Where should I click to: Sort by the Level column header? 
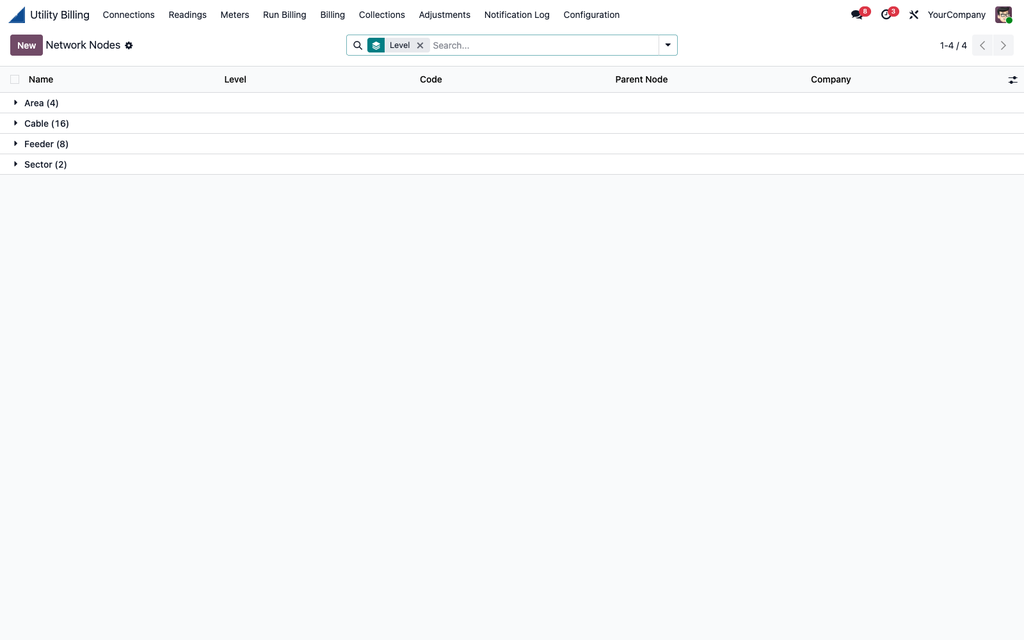click(x=235, y=80)
